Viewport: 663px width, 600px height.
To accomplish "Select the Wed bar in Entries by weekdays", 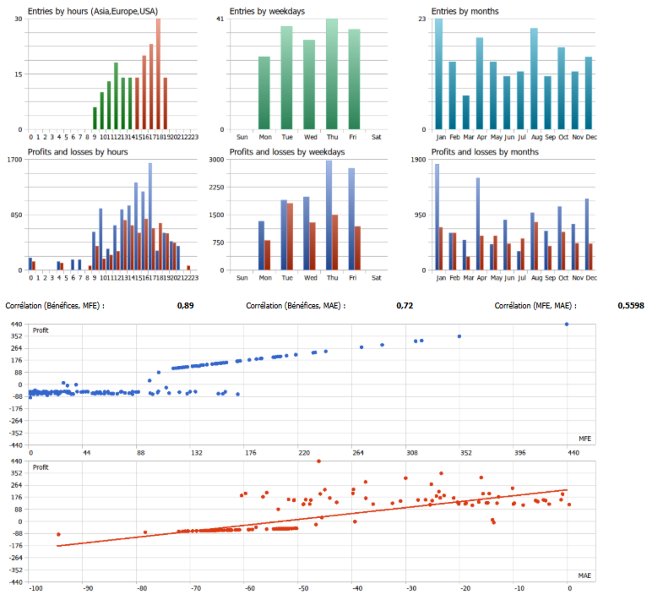I will [x=309, y=85].
